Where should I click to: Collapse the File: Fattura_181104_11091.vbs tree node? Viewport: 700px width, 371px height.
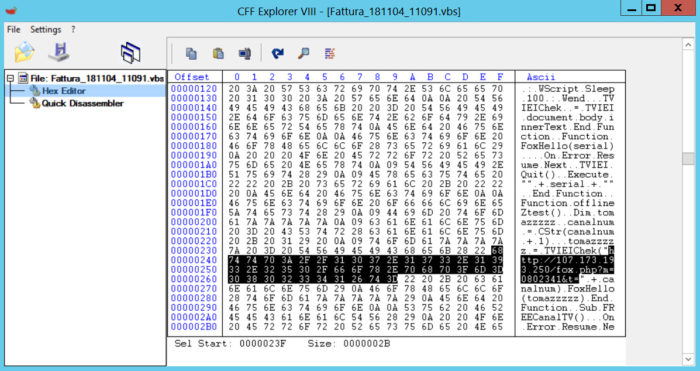click(10, 79)
